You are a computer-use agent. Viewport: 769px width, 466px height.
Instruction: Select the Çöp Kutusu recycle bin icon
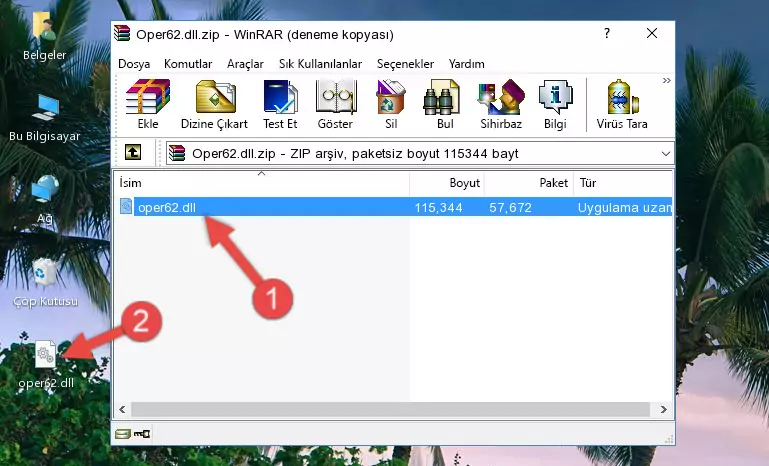click(x=45, y=283)
